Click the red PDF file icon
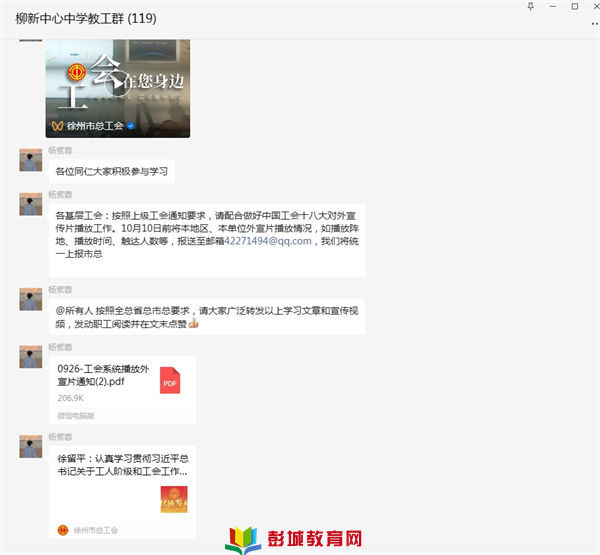600x555 pixels. point(170,380)
